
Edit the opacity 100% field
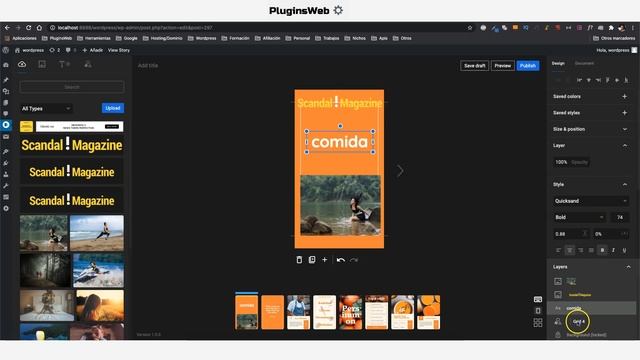pos(571,162)
